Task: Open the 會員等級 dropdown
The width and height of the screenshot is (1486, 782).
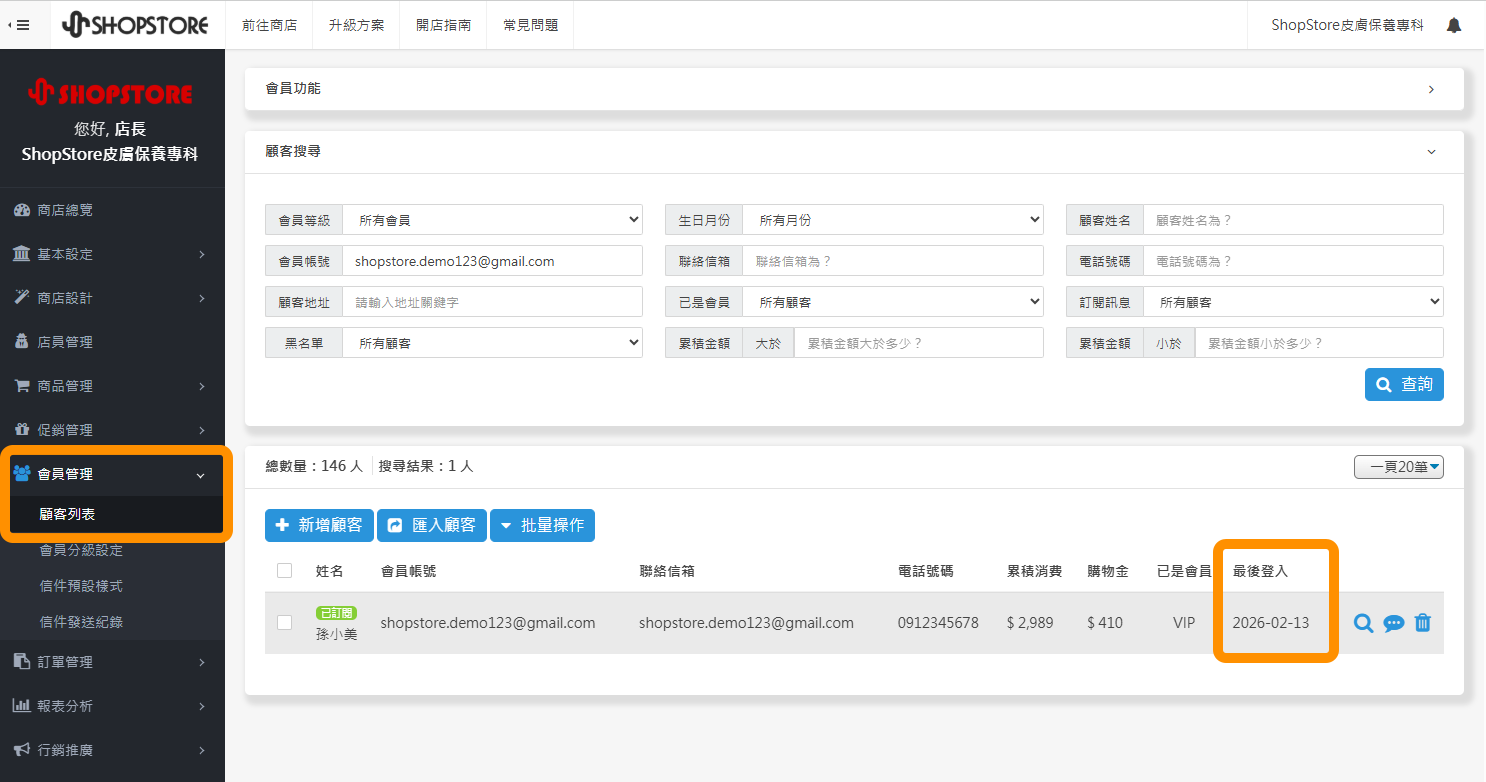Action: [492, 220]
